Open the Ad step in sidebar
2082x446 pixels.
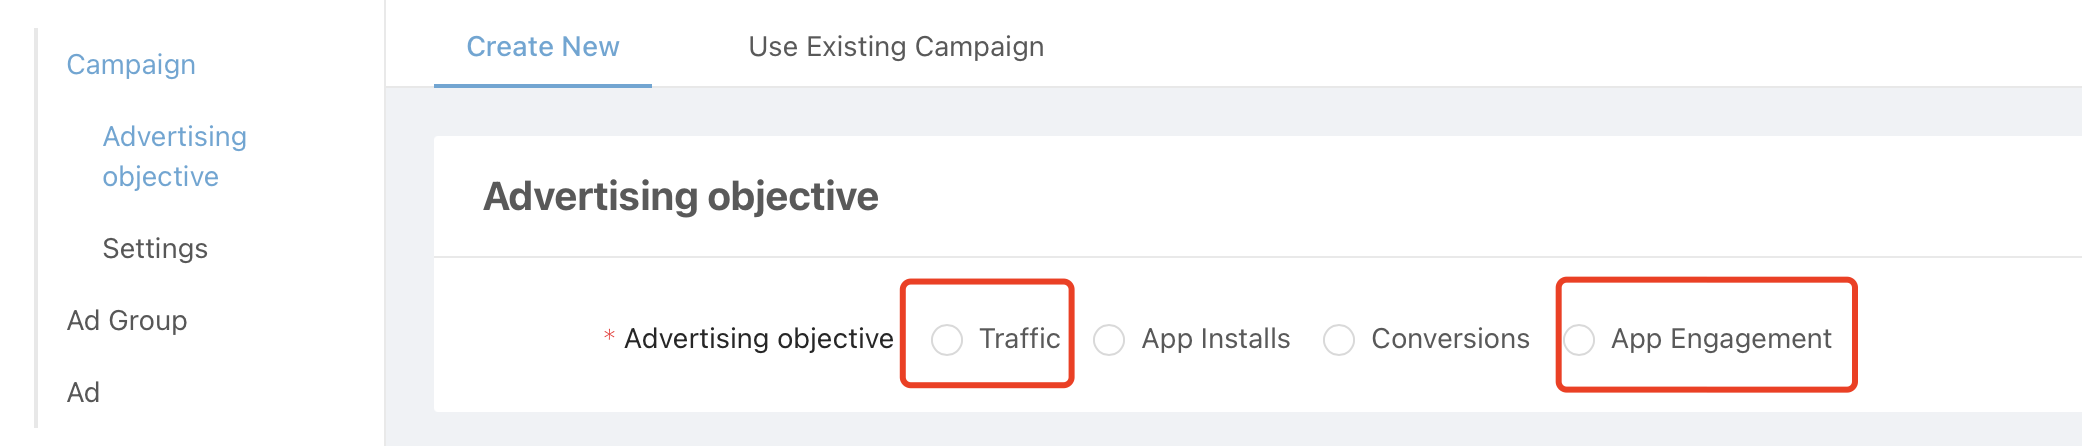coord(83,393)
